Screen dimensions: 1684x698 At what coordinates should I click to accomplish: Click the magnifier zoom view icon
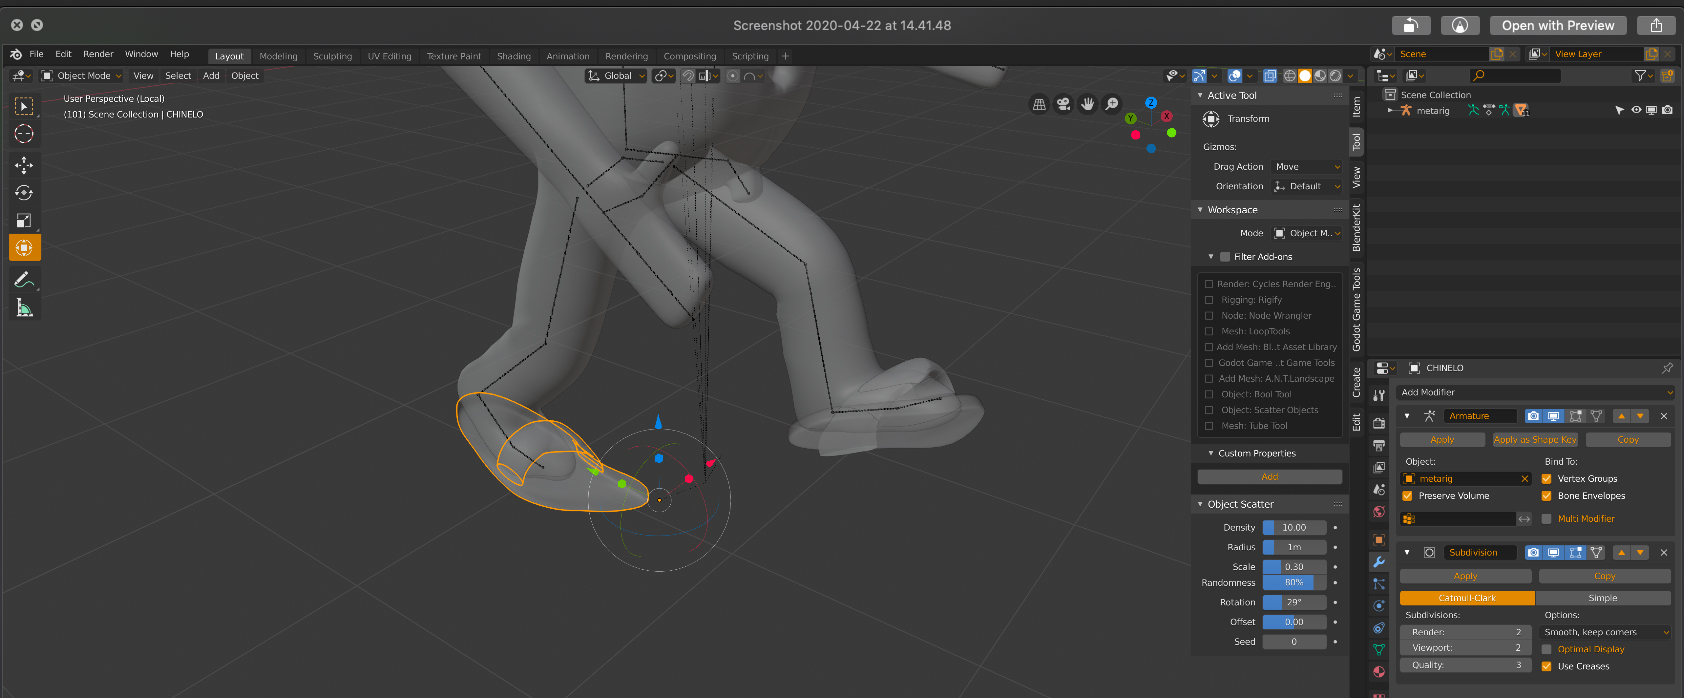[x=1111, y=104]
